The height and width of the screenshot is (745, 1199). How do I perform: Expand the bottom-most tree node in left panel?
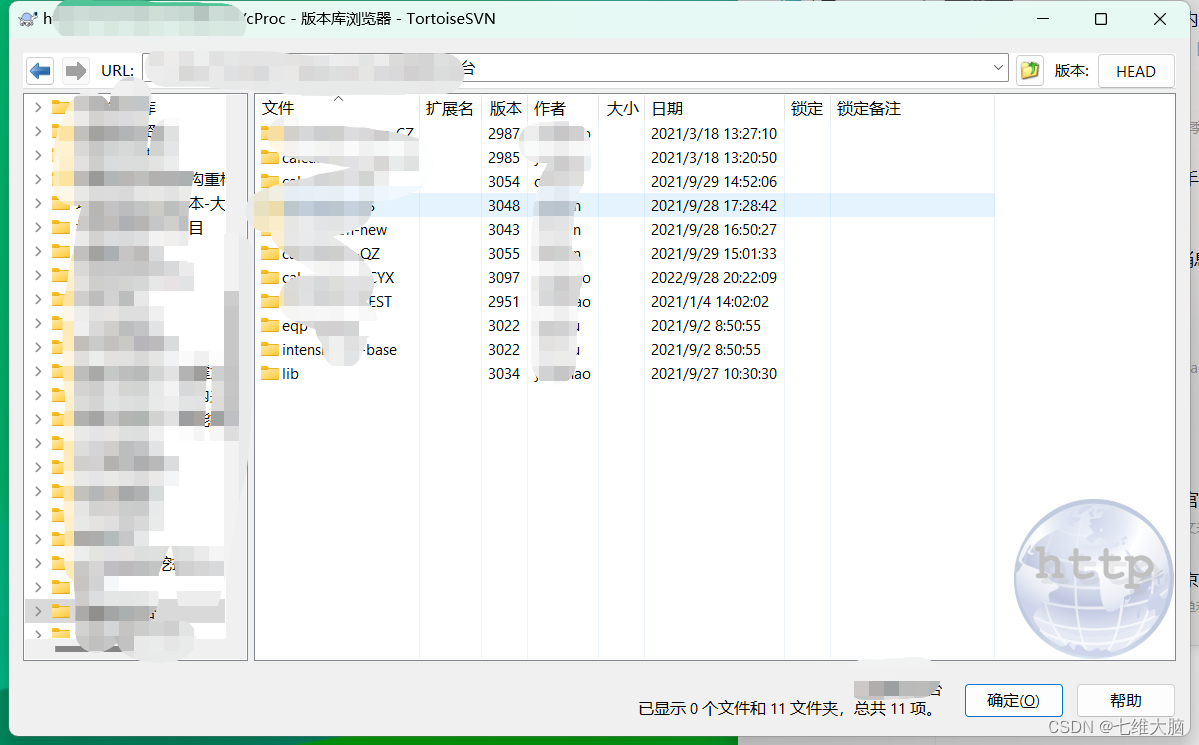[38, 633]
